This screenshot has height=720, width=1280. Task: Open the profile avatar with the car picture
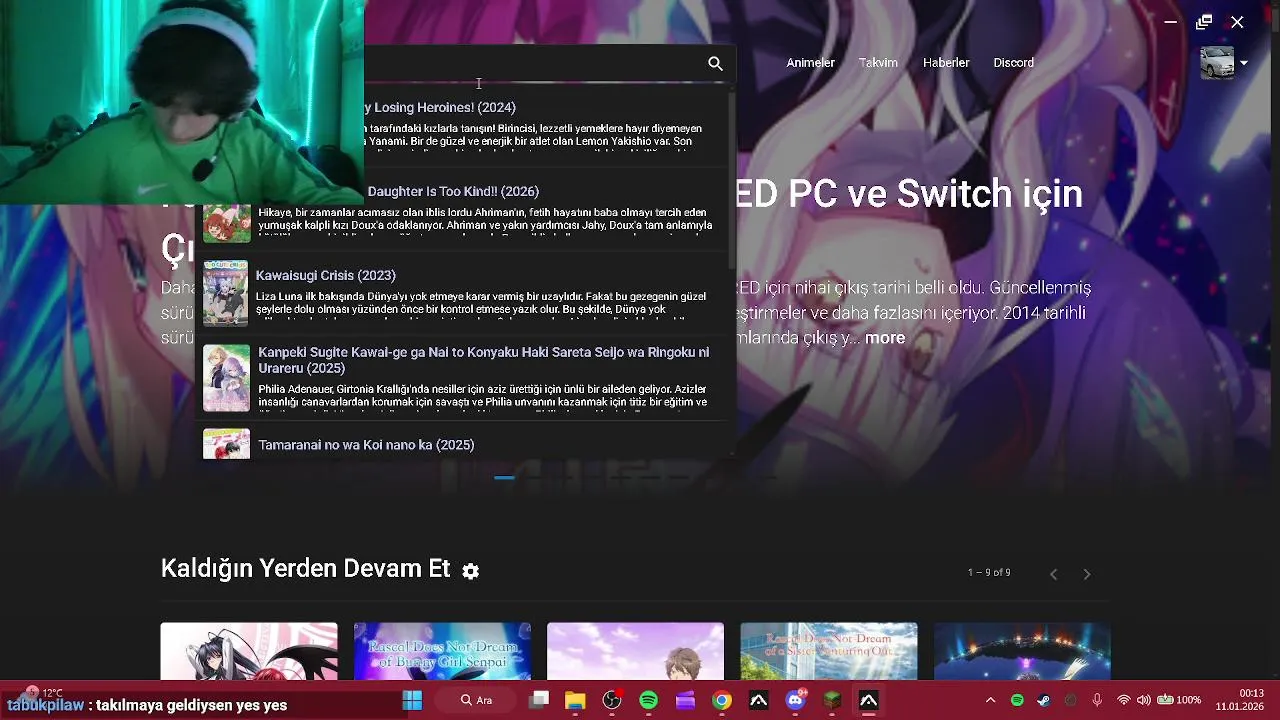coord(1217,63)
